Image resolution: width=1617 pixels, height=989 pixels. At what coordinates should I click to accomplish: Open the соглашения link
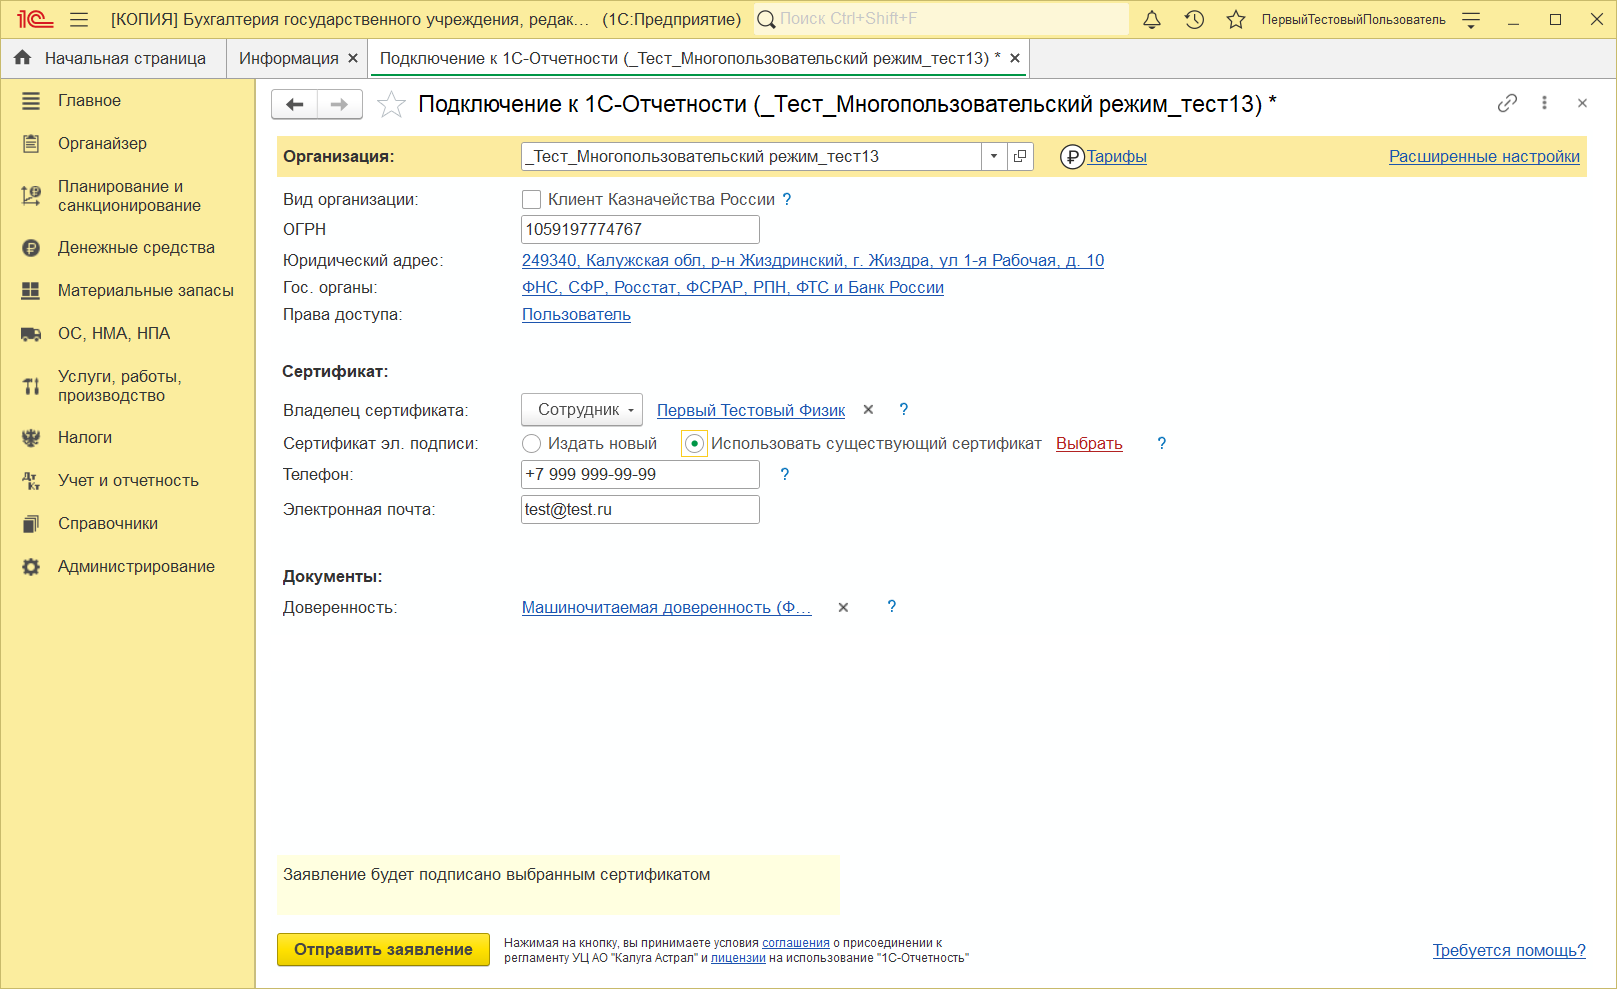click(796, 942)
